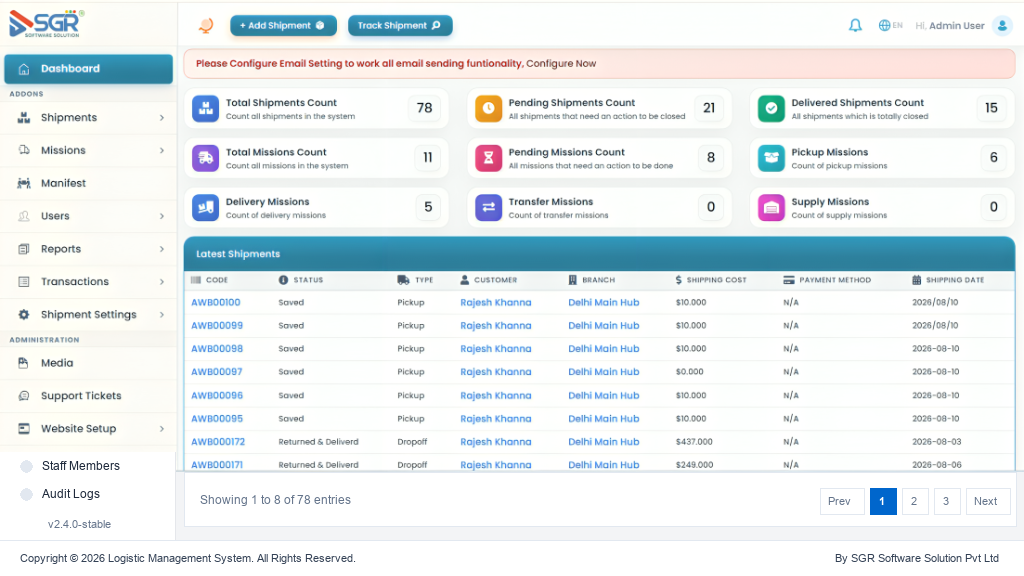Viewport: 1024px width, 576px height.
Task: Click the Pending Missions Count hourglass icon
Action: (x=488, y=158)
